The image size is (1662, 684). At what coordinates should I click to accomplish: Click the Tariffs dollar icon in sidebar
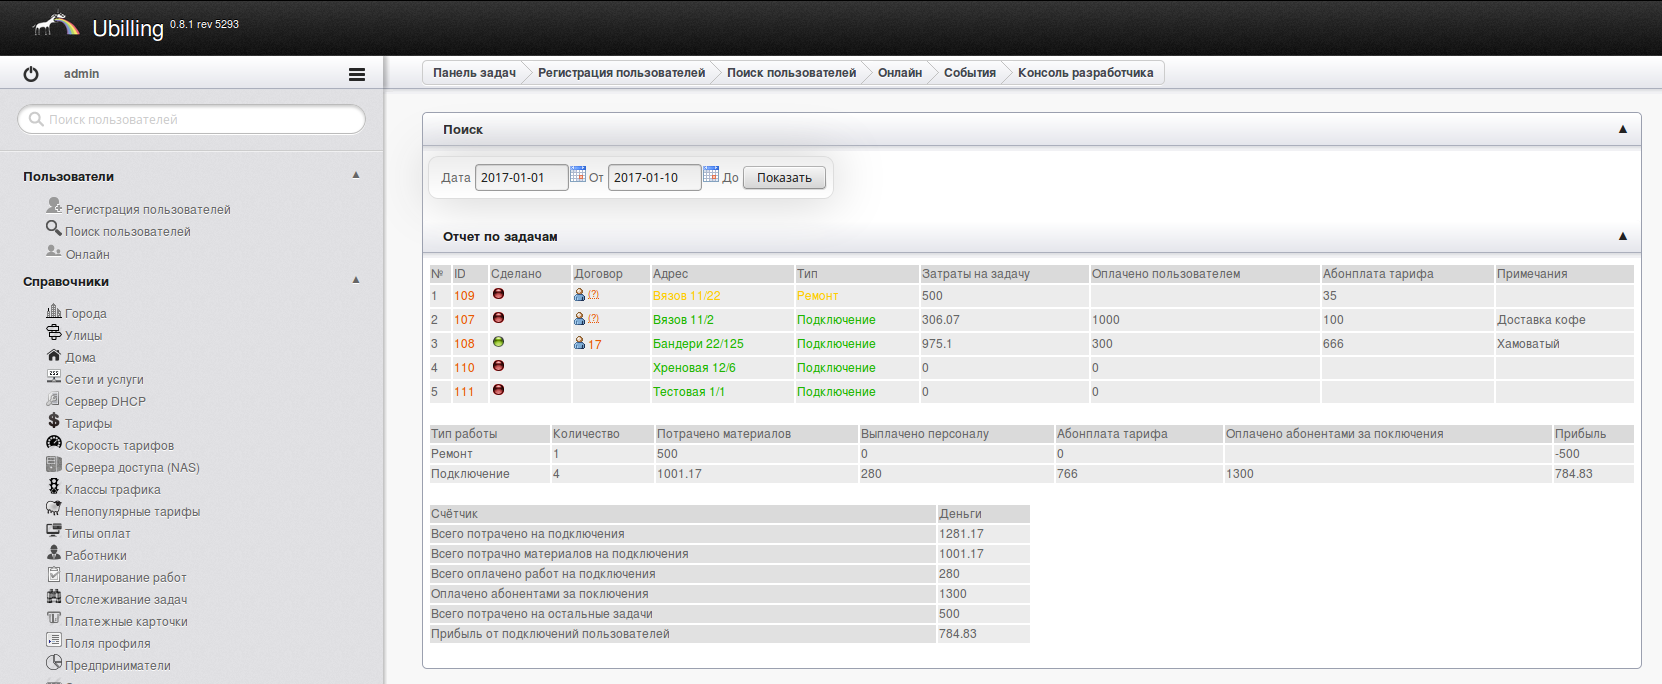pyautogui.click(x=54, y=421)
